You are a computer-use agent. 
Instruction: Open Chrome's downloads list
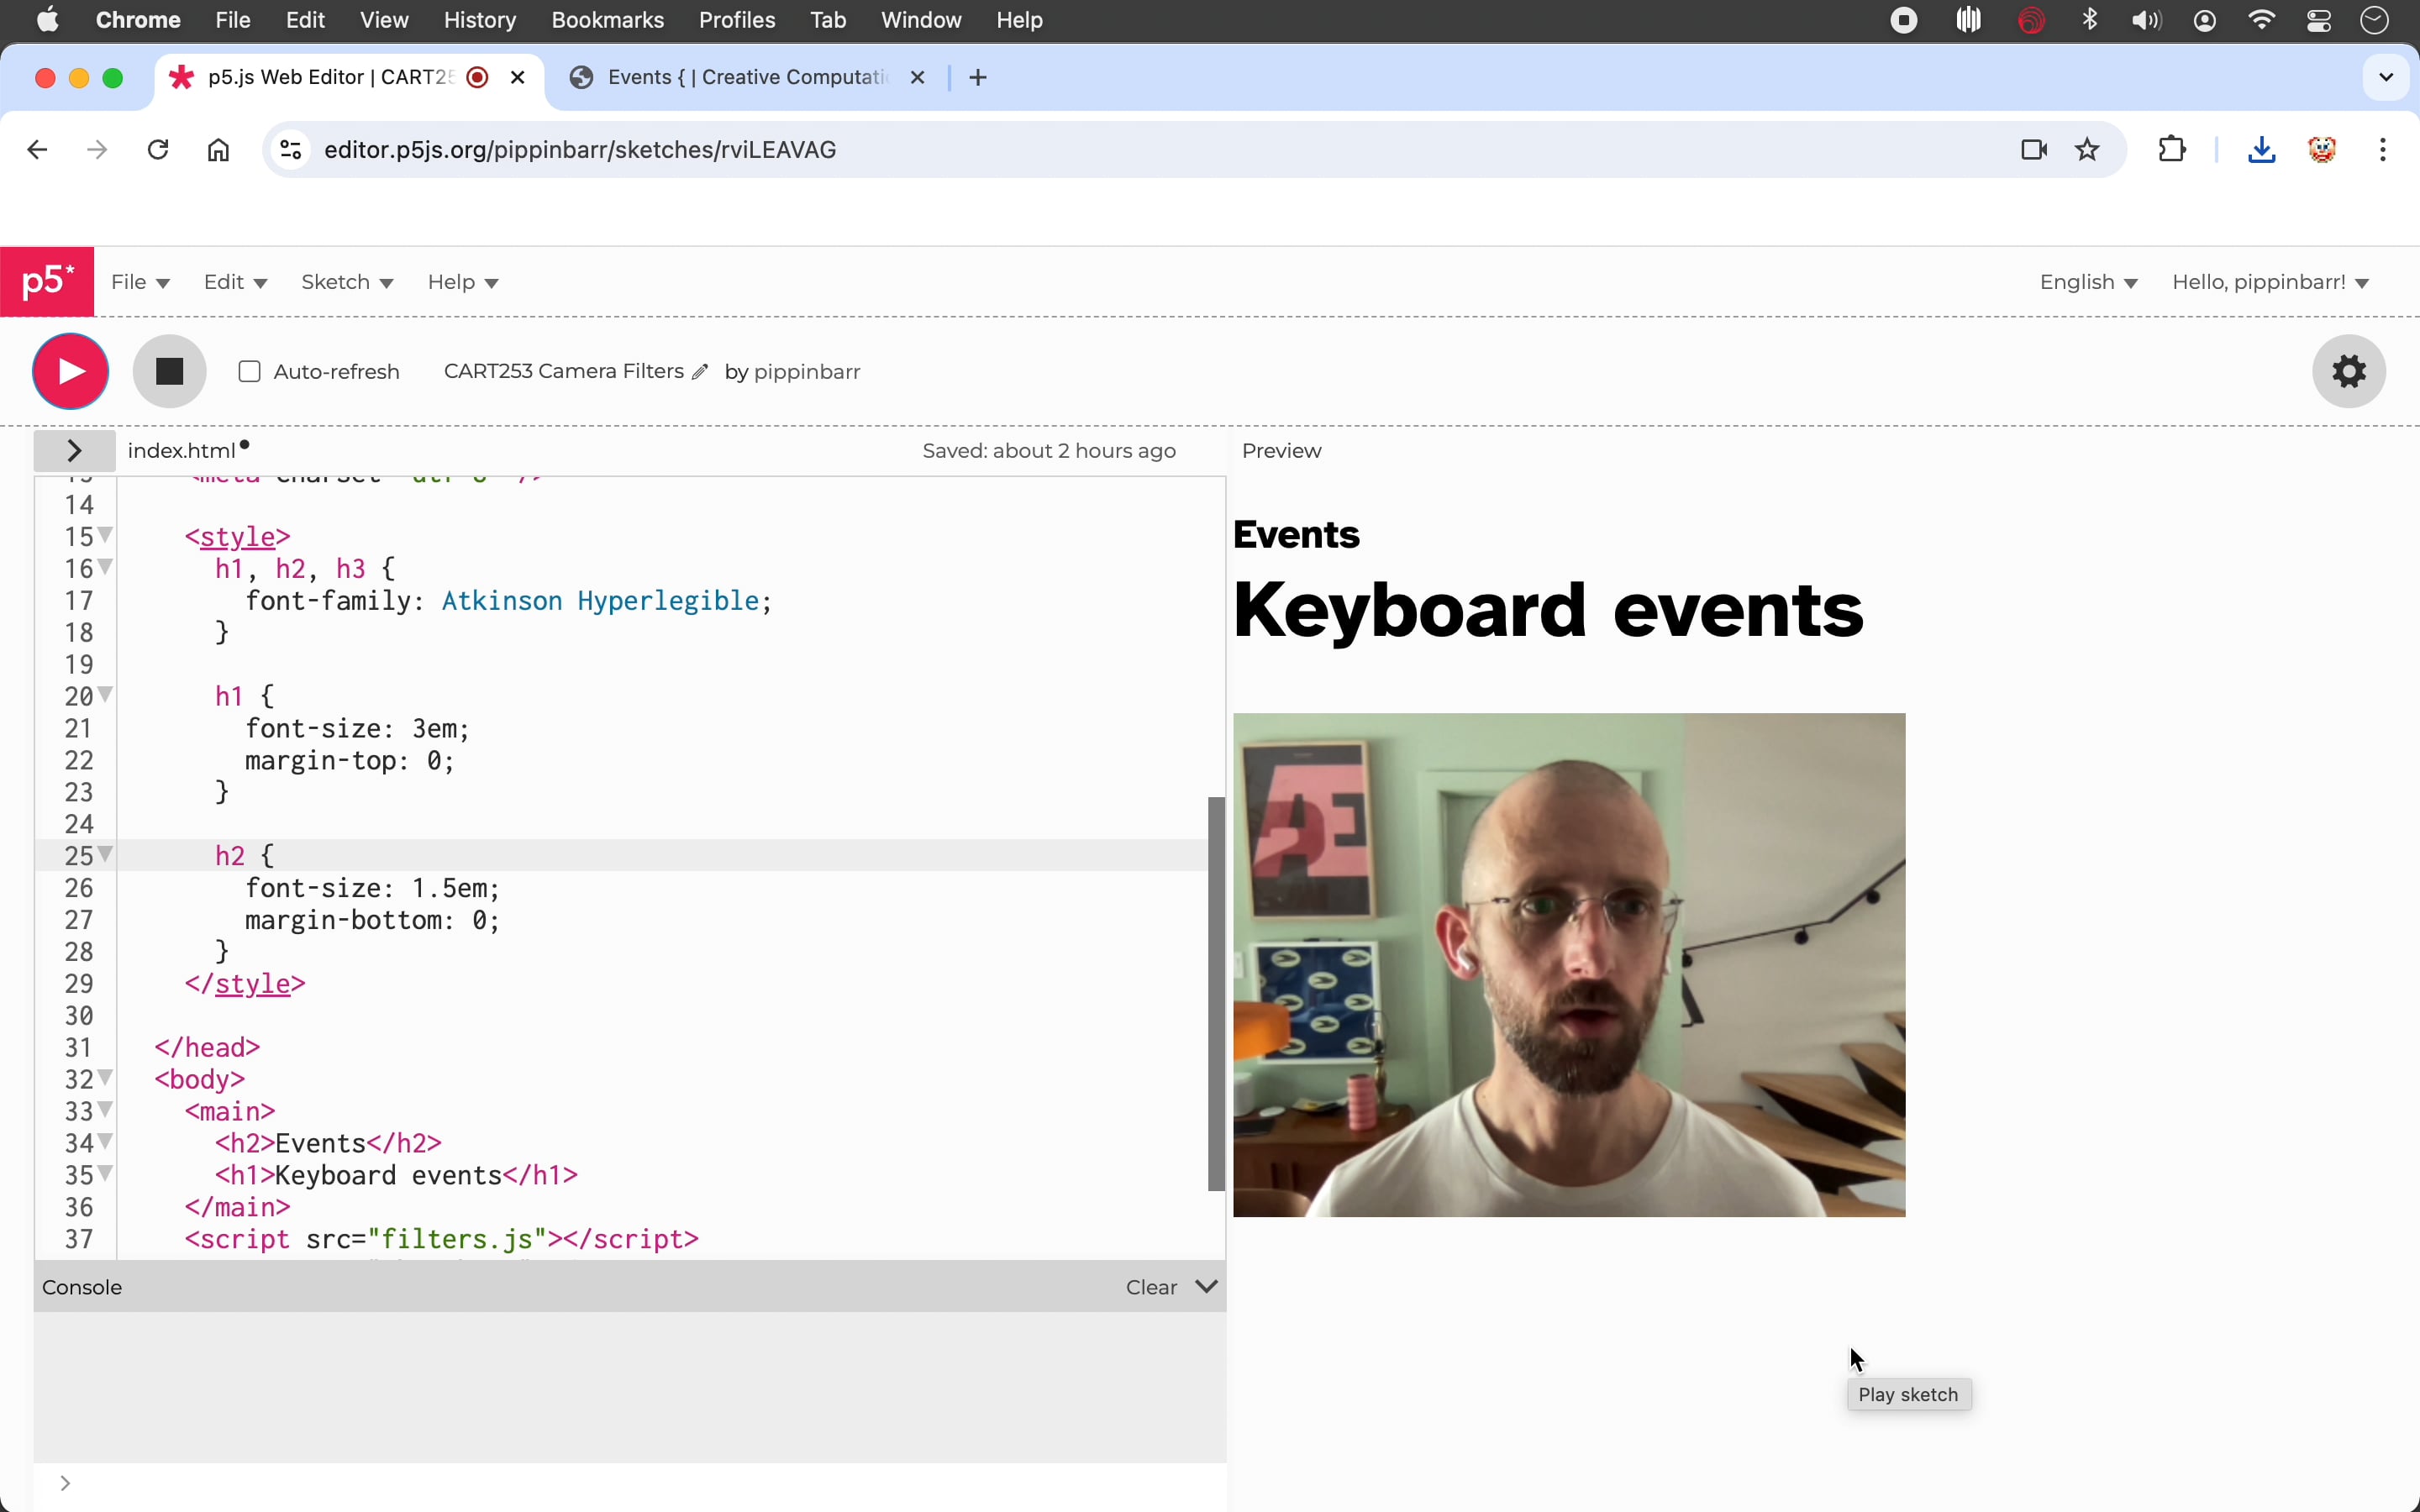[x=2261, y=149]
